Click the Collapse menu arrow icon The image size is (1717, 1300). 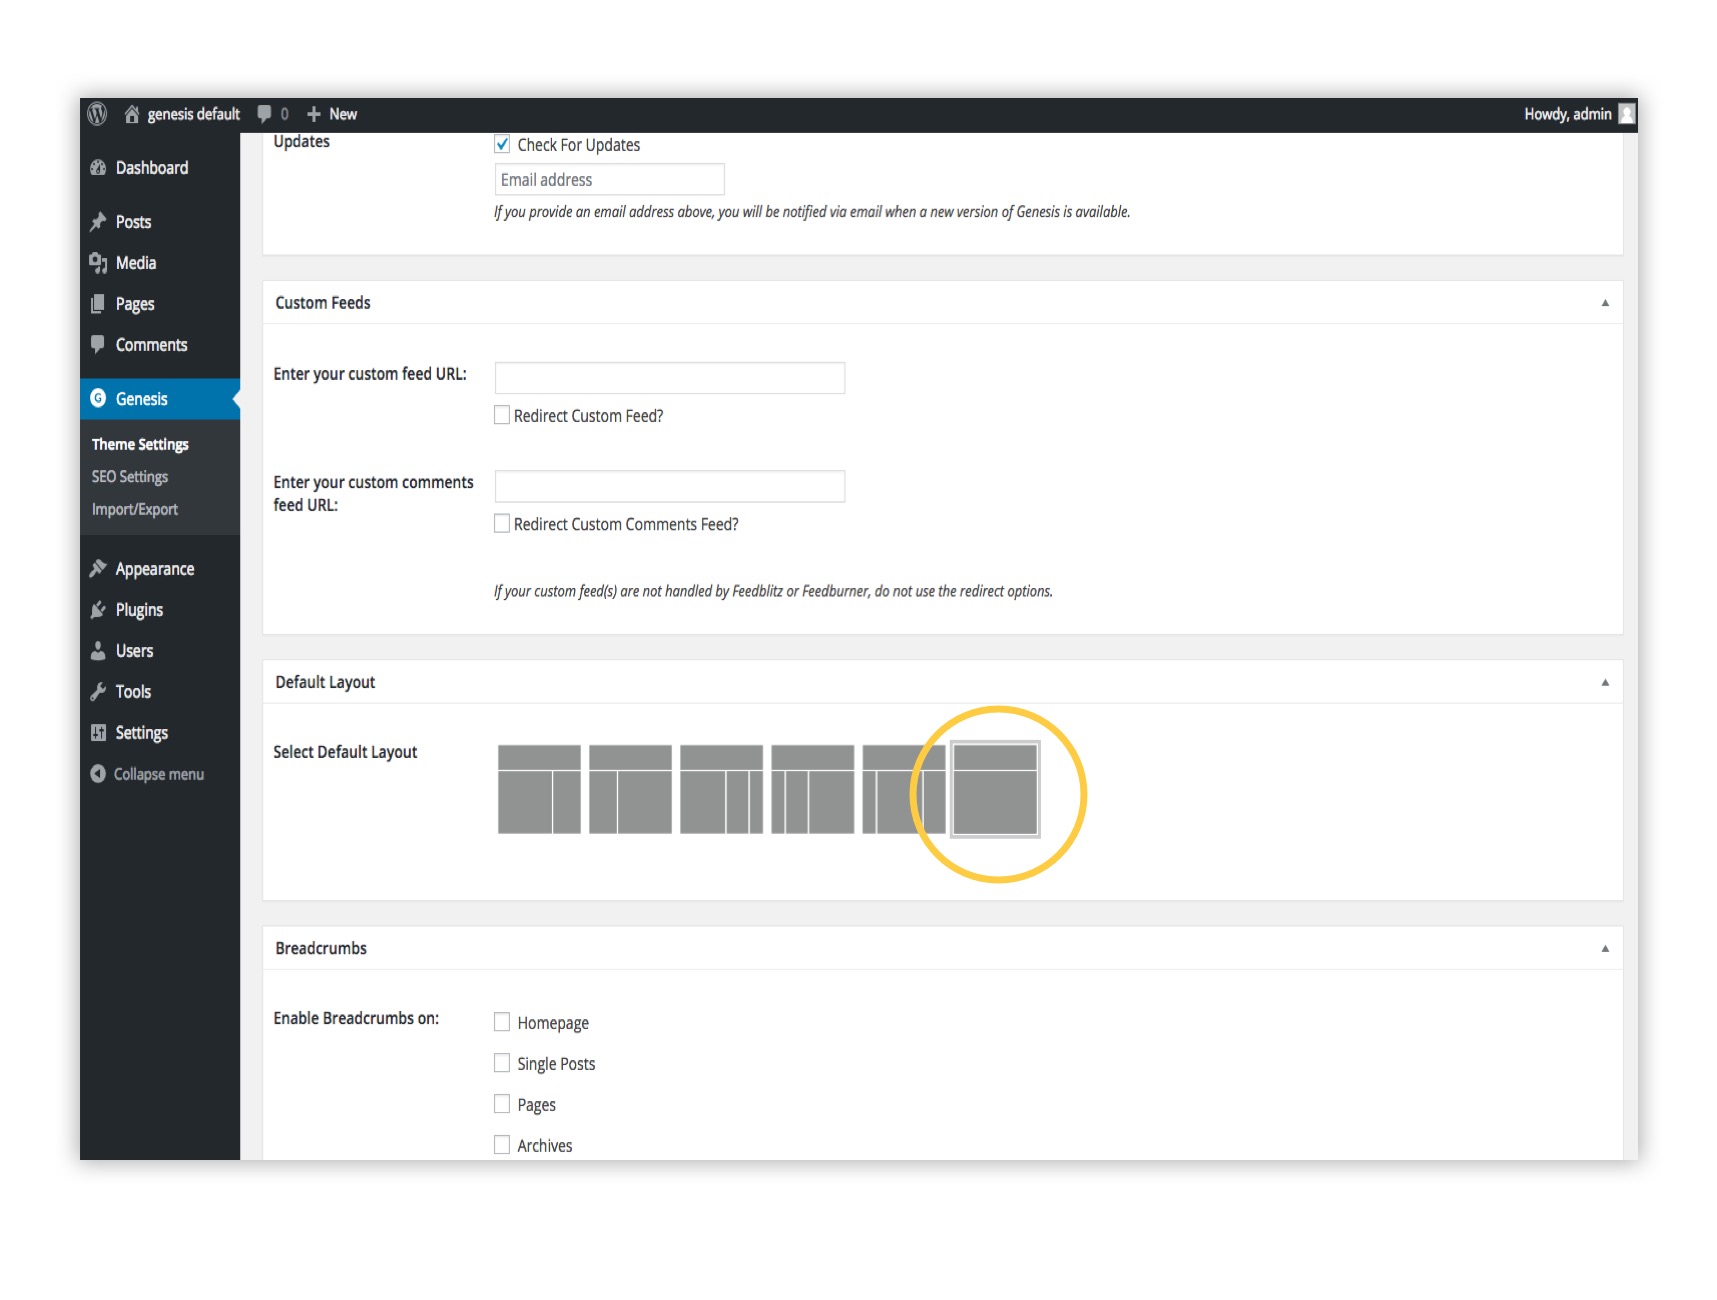pos(98,774)
